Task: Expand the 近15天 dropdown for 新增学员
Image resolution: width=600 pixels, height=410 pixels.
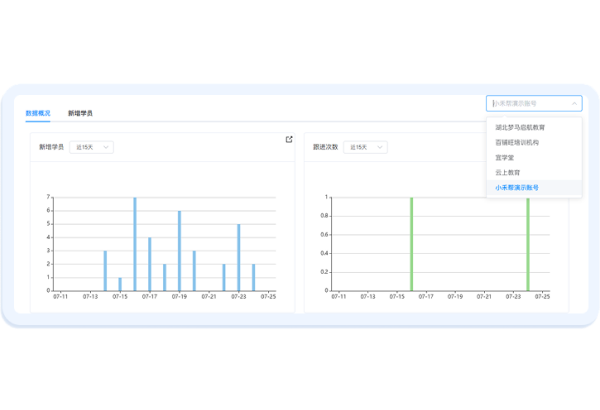Action: pos(92,147)
